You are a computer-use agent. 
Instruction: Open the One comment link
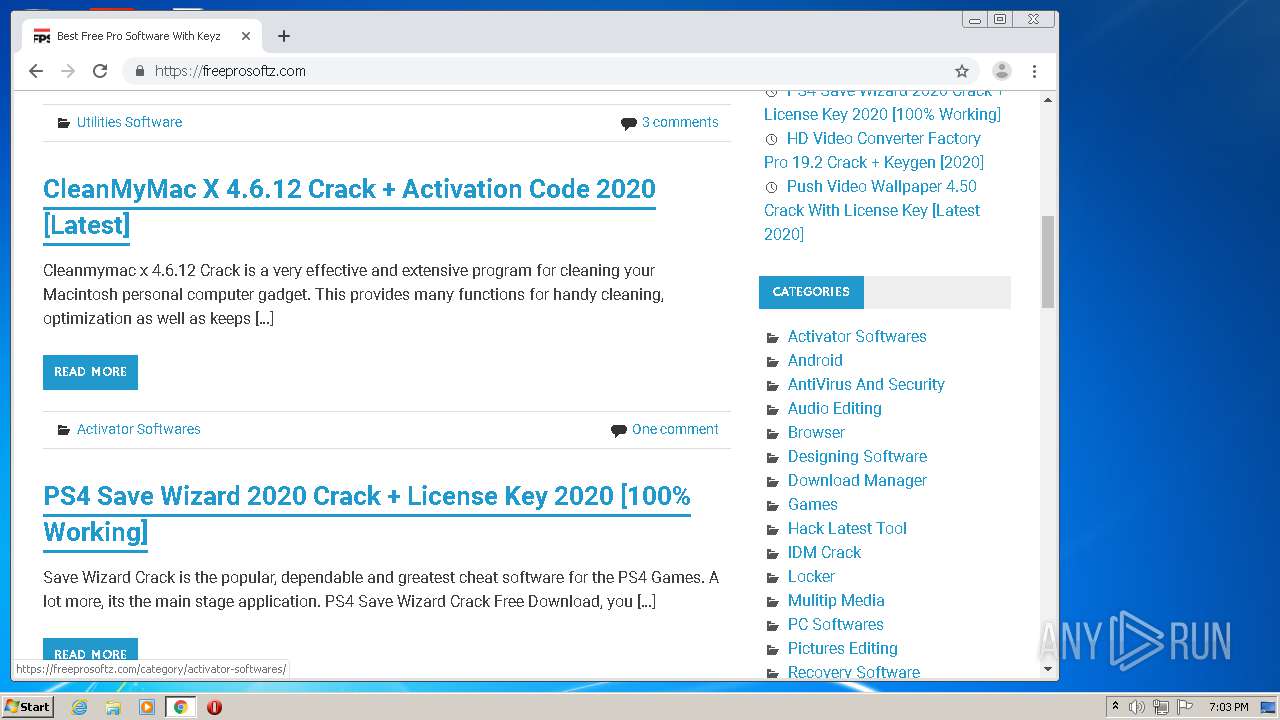pyautogui.click(x=675, y=429)
